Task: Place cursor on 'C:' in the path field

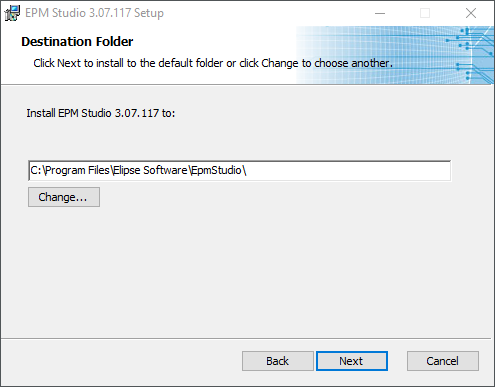Action: [35, 170]
